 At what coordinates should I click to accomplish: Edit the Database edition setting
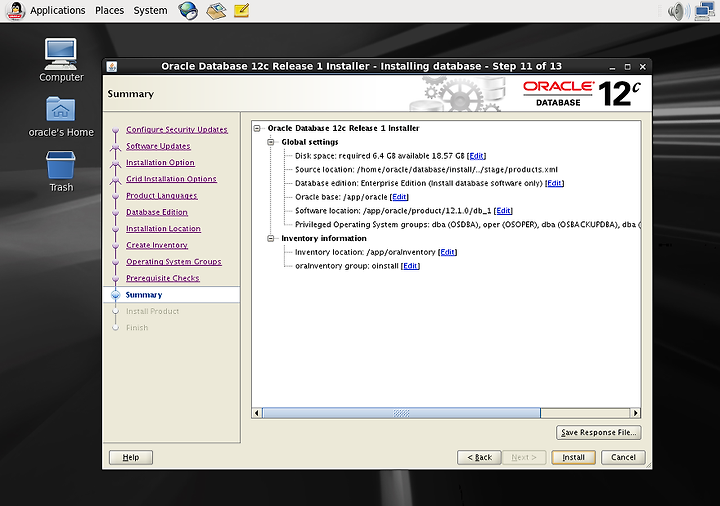554,183
